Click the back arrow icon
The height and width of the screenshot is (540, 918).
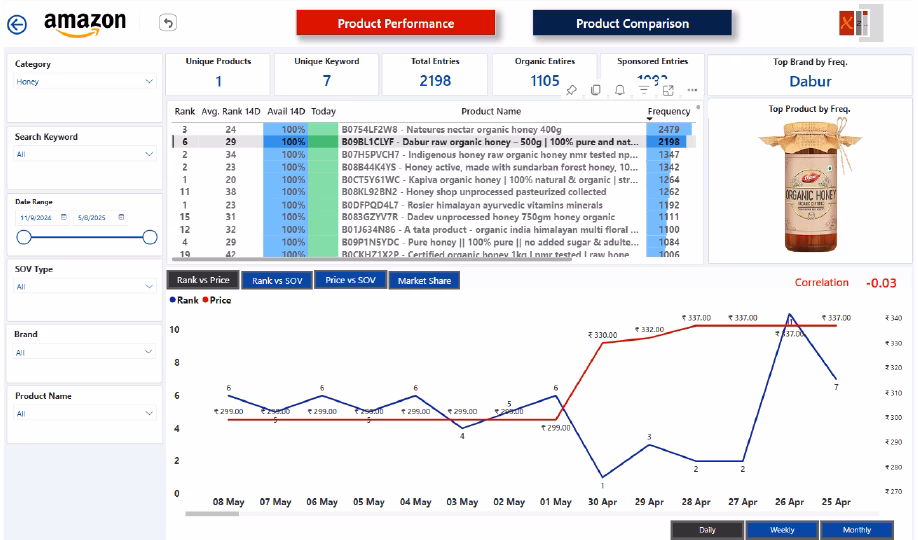[x=17, y=24]
